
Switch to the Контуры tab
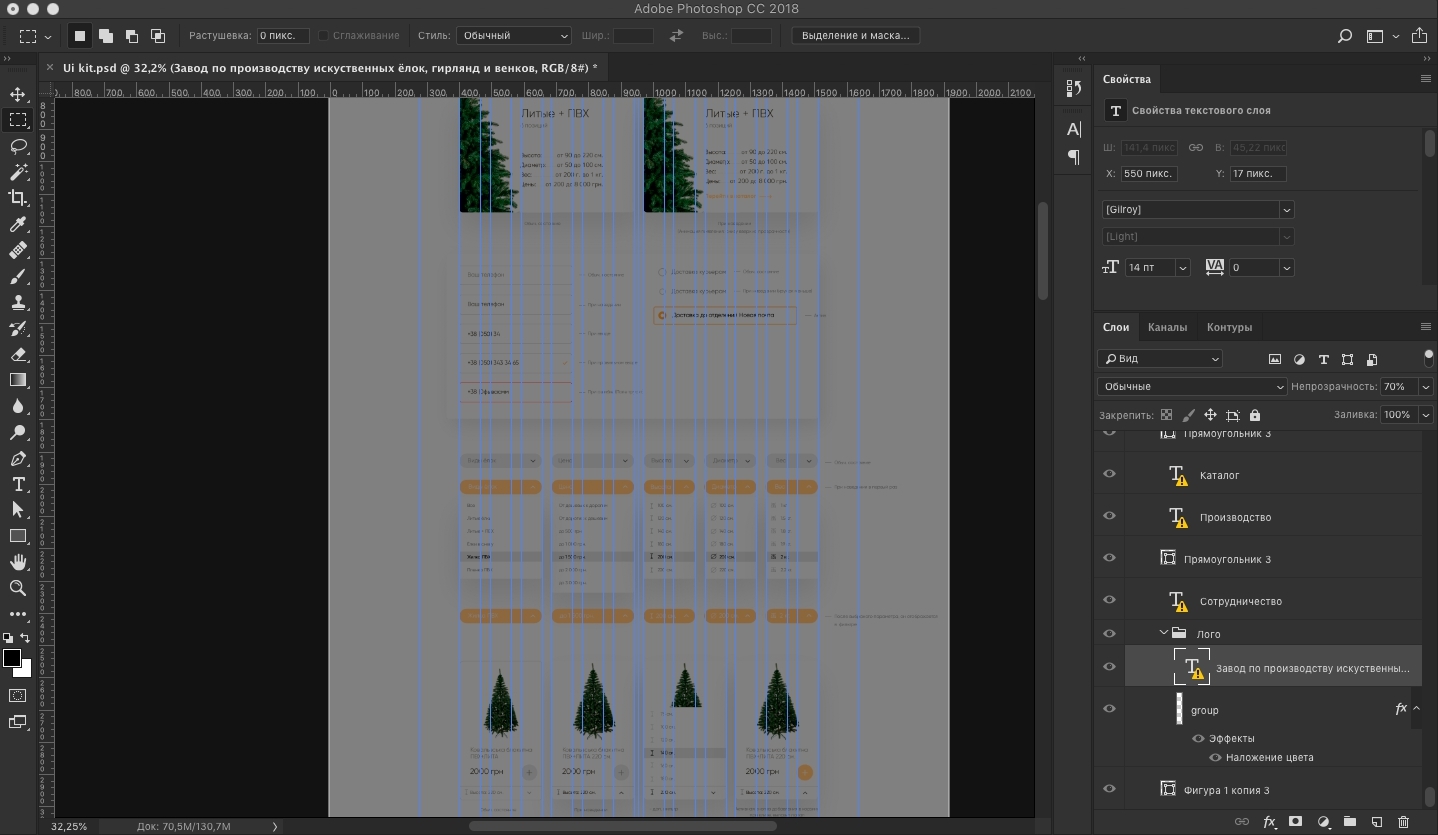(x=1229, y=327)
